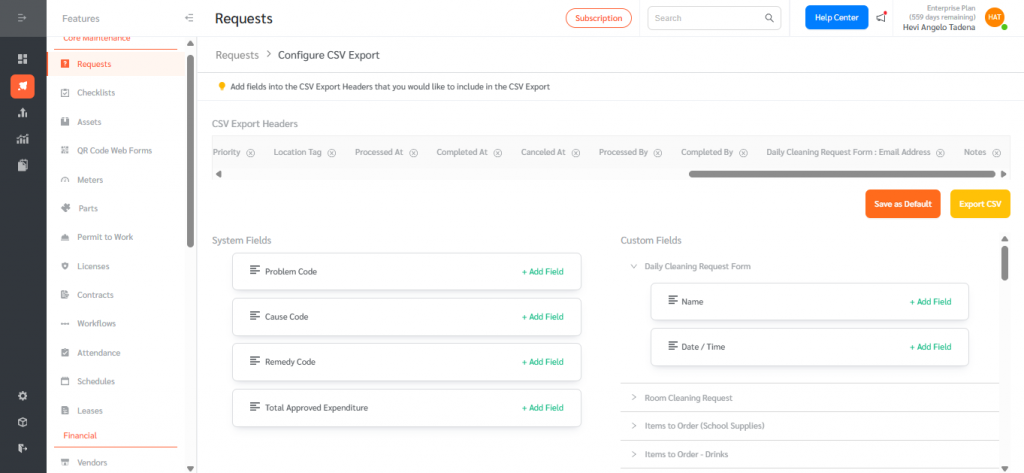
Task: Remove the Completed At header via X icon
Action: [497, 153]
